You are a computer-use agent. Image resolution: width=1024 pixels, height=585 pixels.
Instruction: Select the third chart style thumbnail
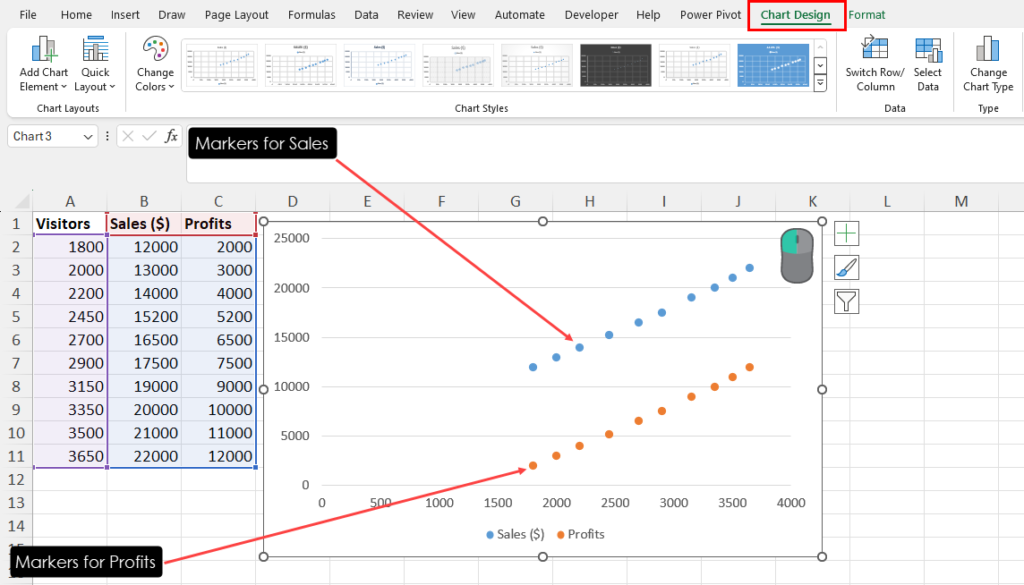[379, 65]
